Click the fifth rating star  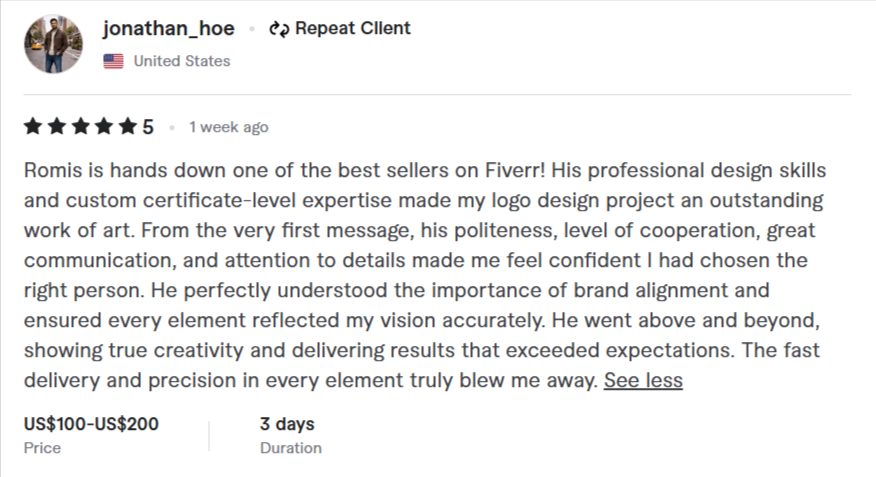click(127, 127)
